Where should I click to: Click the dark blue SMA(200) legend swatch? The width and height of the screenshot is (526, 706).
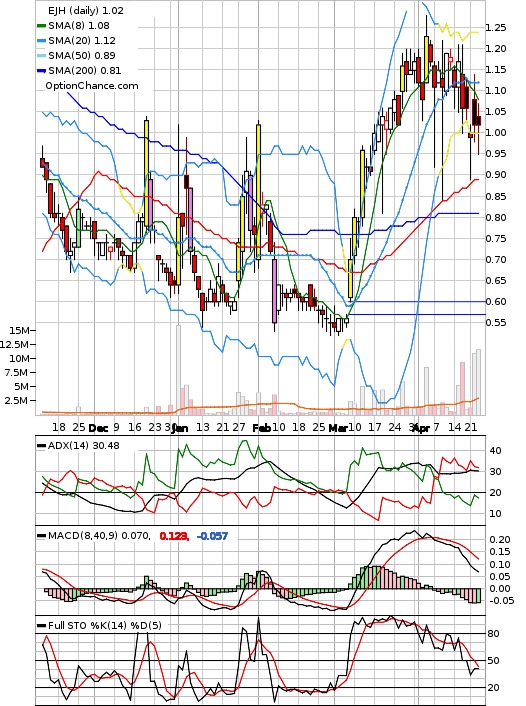[41, 71]
